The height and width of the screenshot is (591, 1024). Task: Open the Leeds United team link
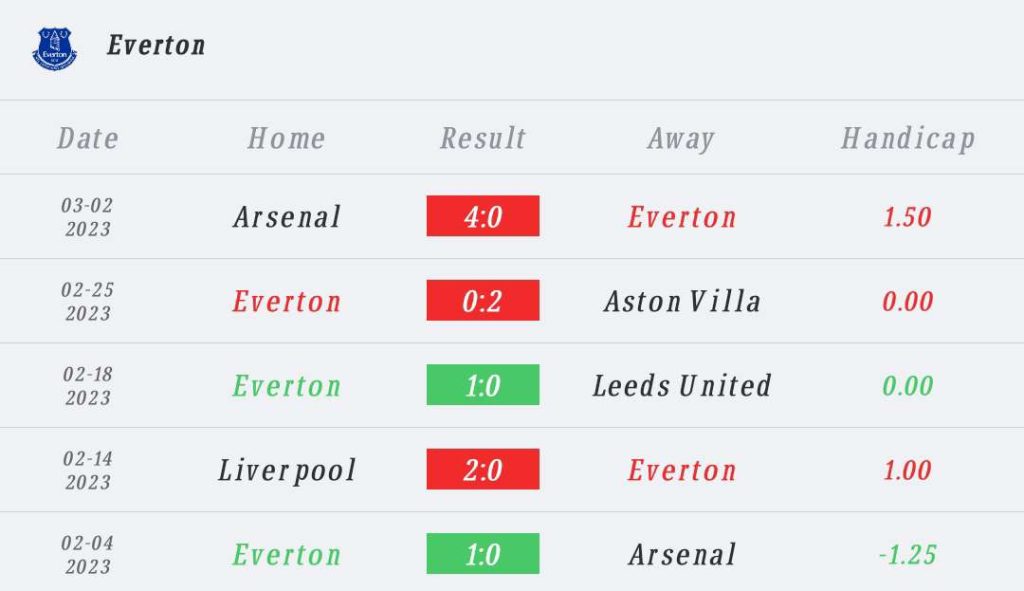coord(682,386)
